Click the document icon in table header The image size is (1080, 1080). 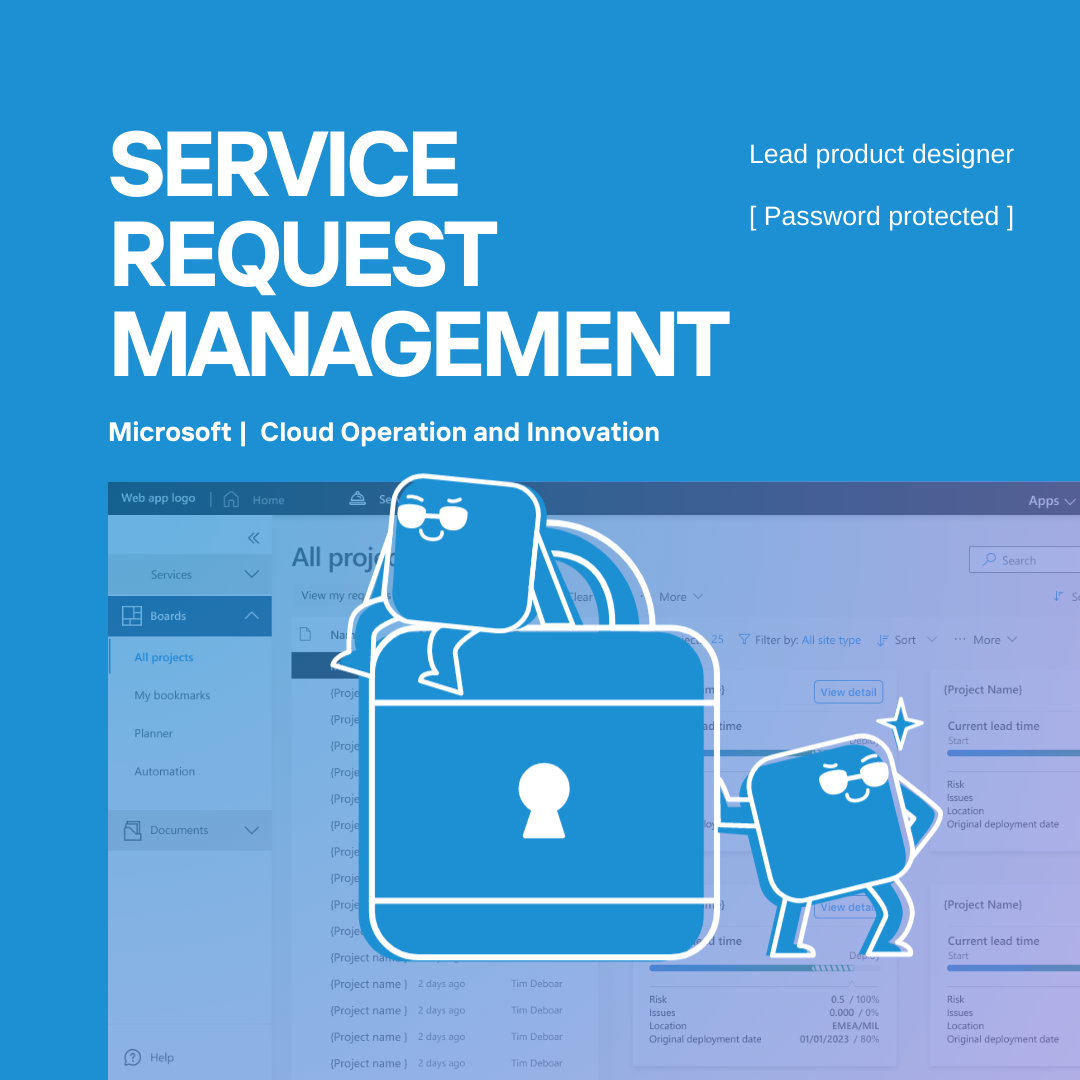(305, 634)
